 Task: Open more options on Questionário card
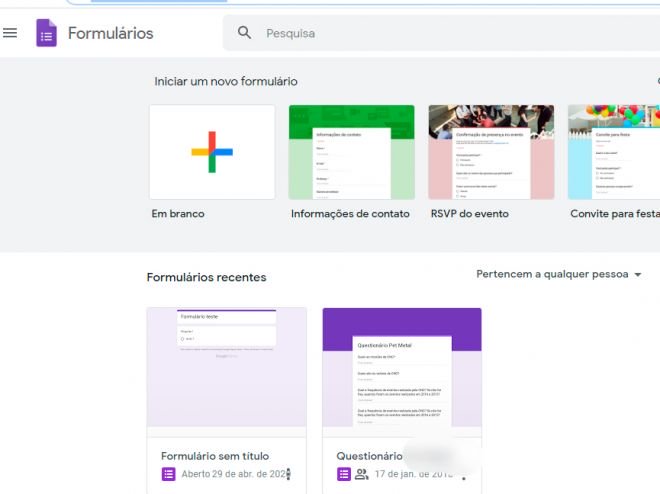464,478
